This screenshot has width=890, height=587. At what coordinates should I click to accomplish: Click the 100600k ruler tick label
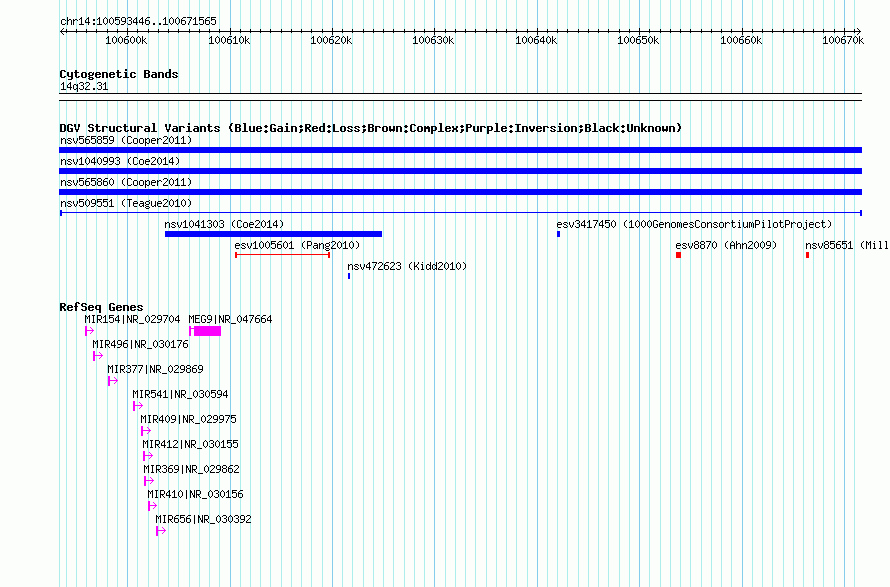(126, 40)
